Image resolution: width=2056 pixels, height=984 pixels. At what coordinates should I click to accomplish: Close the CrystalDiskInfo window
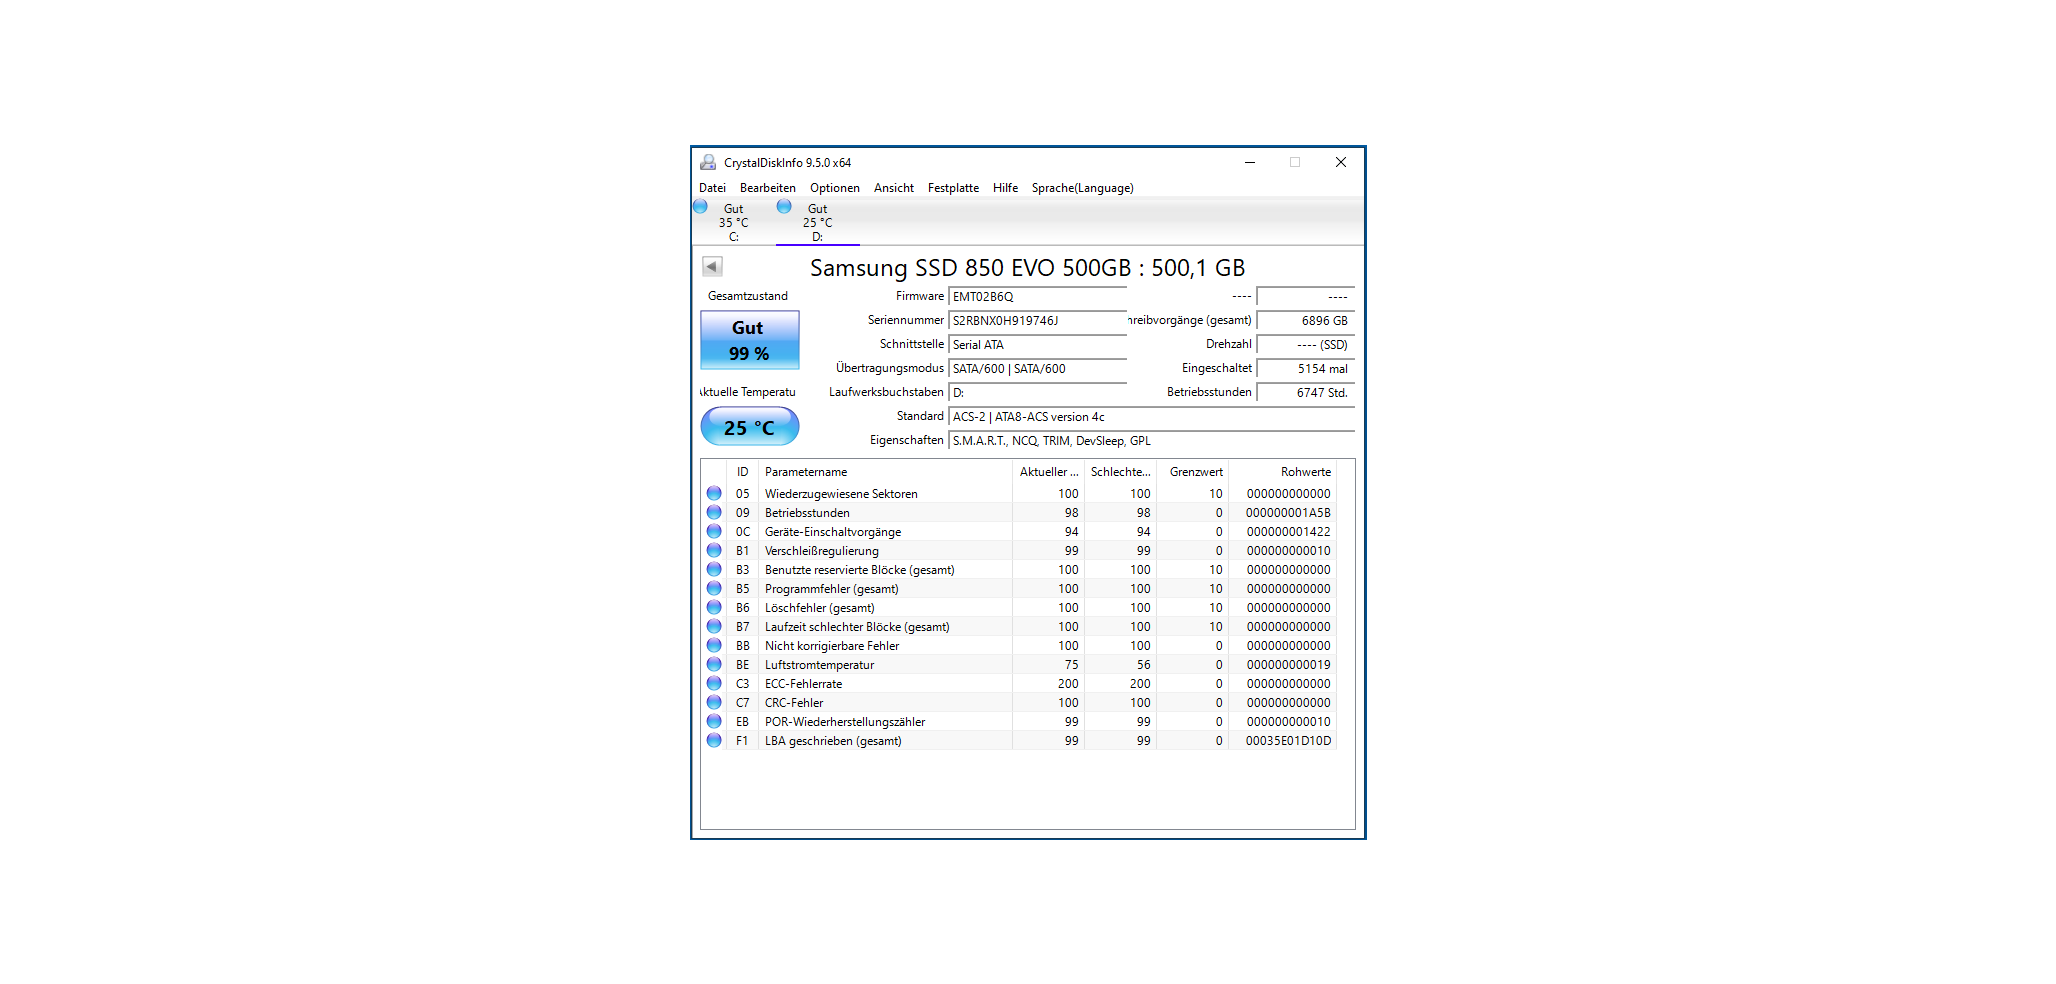click(x=1341, y=162)
